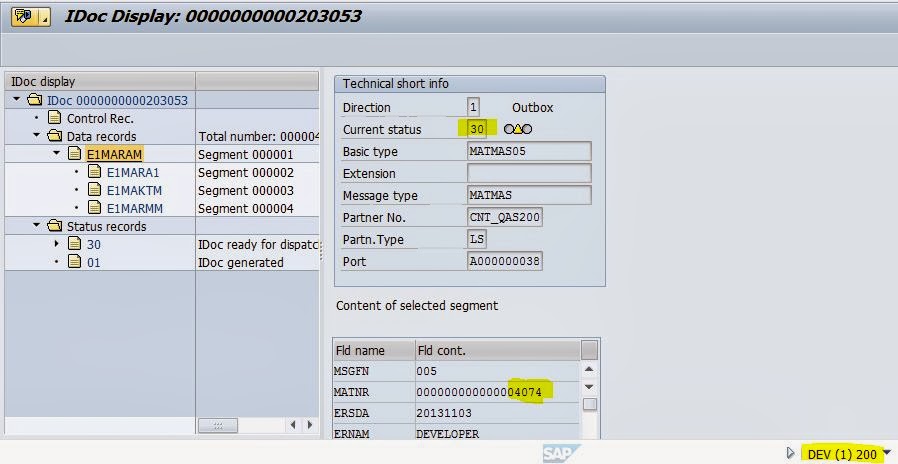Click segment table scrollbar thumb
Image resolution: width=898 pixels, height=464 pixels.
(589, 404)
